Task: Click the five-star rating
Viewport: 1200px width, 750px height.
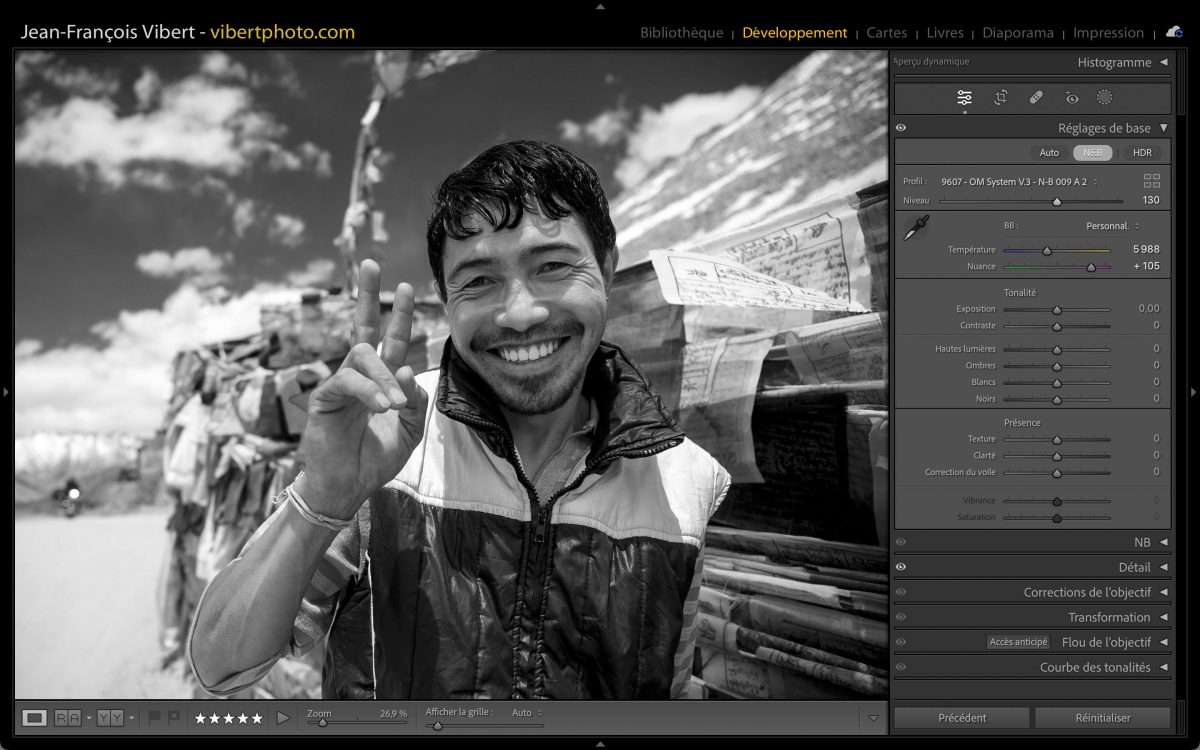Action: (228, 718)
